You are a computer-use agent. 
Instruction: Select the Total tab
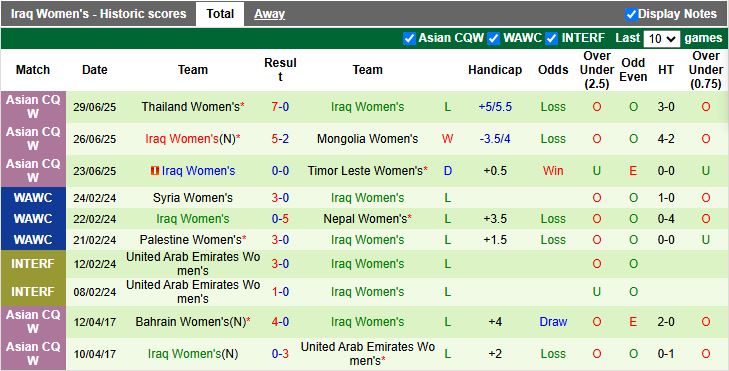point(220,14)
